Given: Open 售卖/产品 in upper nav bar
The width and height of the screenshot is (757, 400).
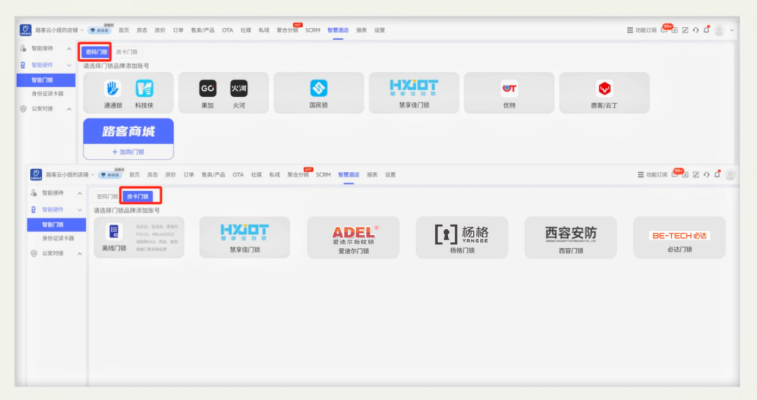Looking at the screenshot, I should pyautogui.click(x=203, y=30).
